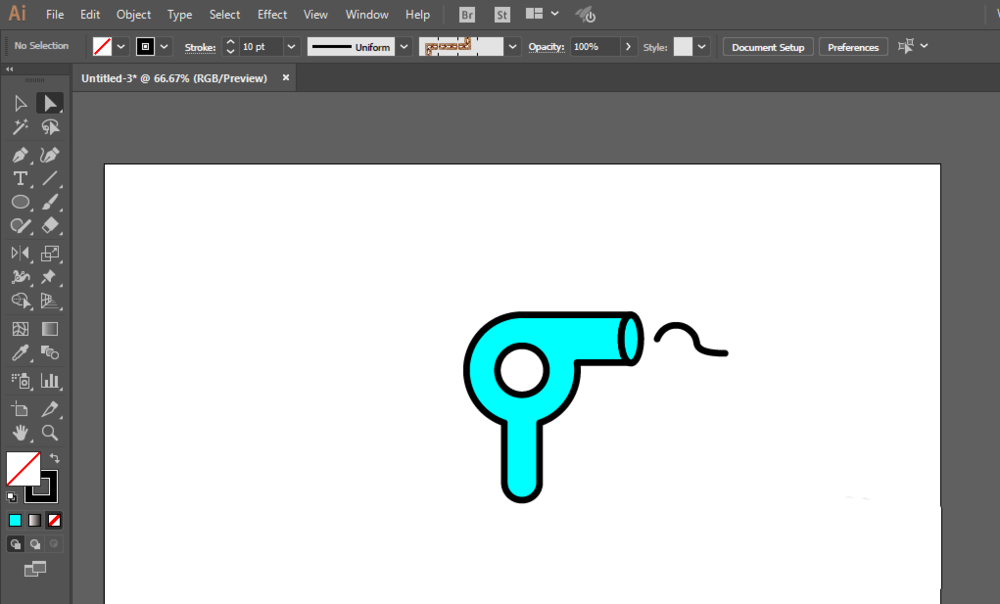
Task: Select the Ellipse tool
Action: [20, 203]
